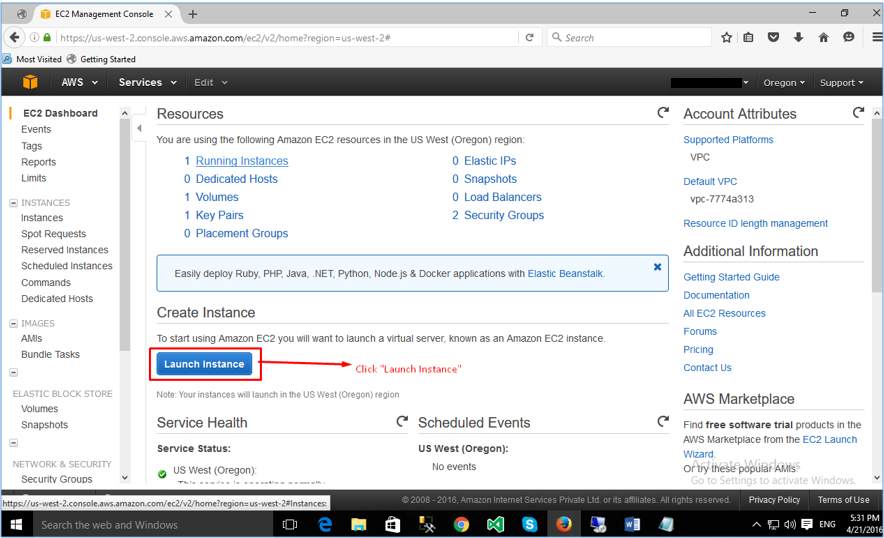This screenshot has width=884, height=538.
Task: Refresh the Service Health section
Action: click(402, 421)
